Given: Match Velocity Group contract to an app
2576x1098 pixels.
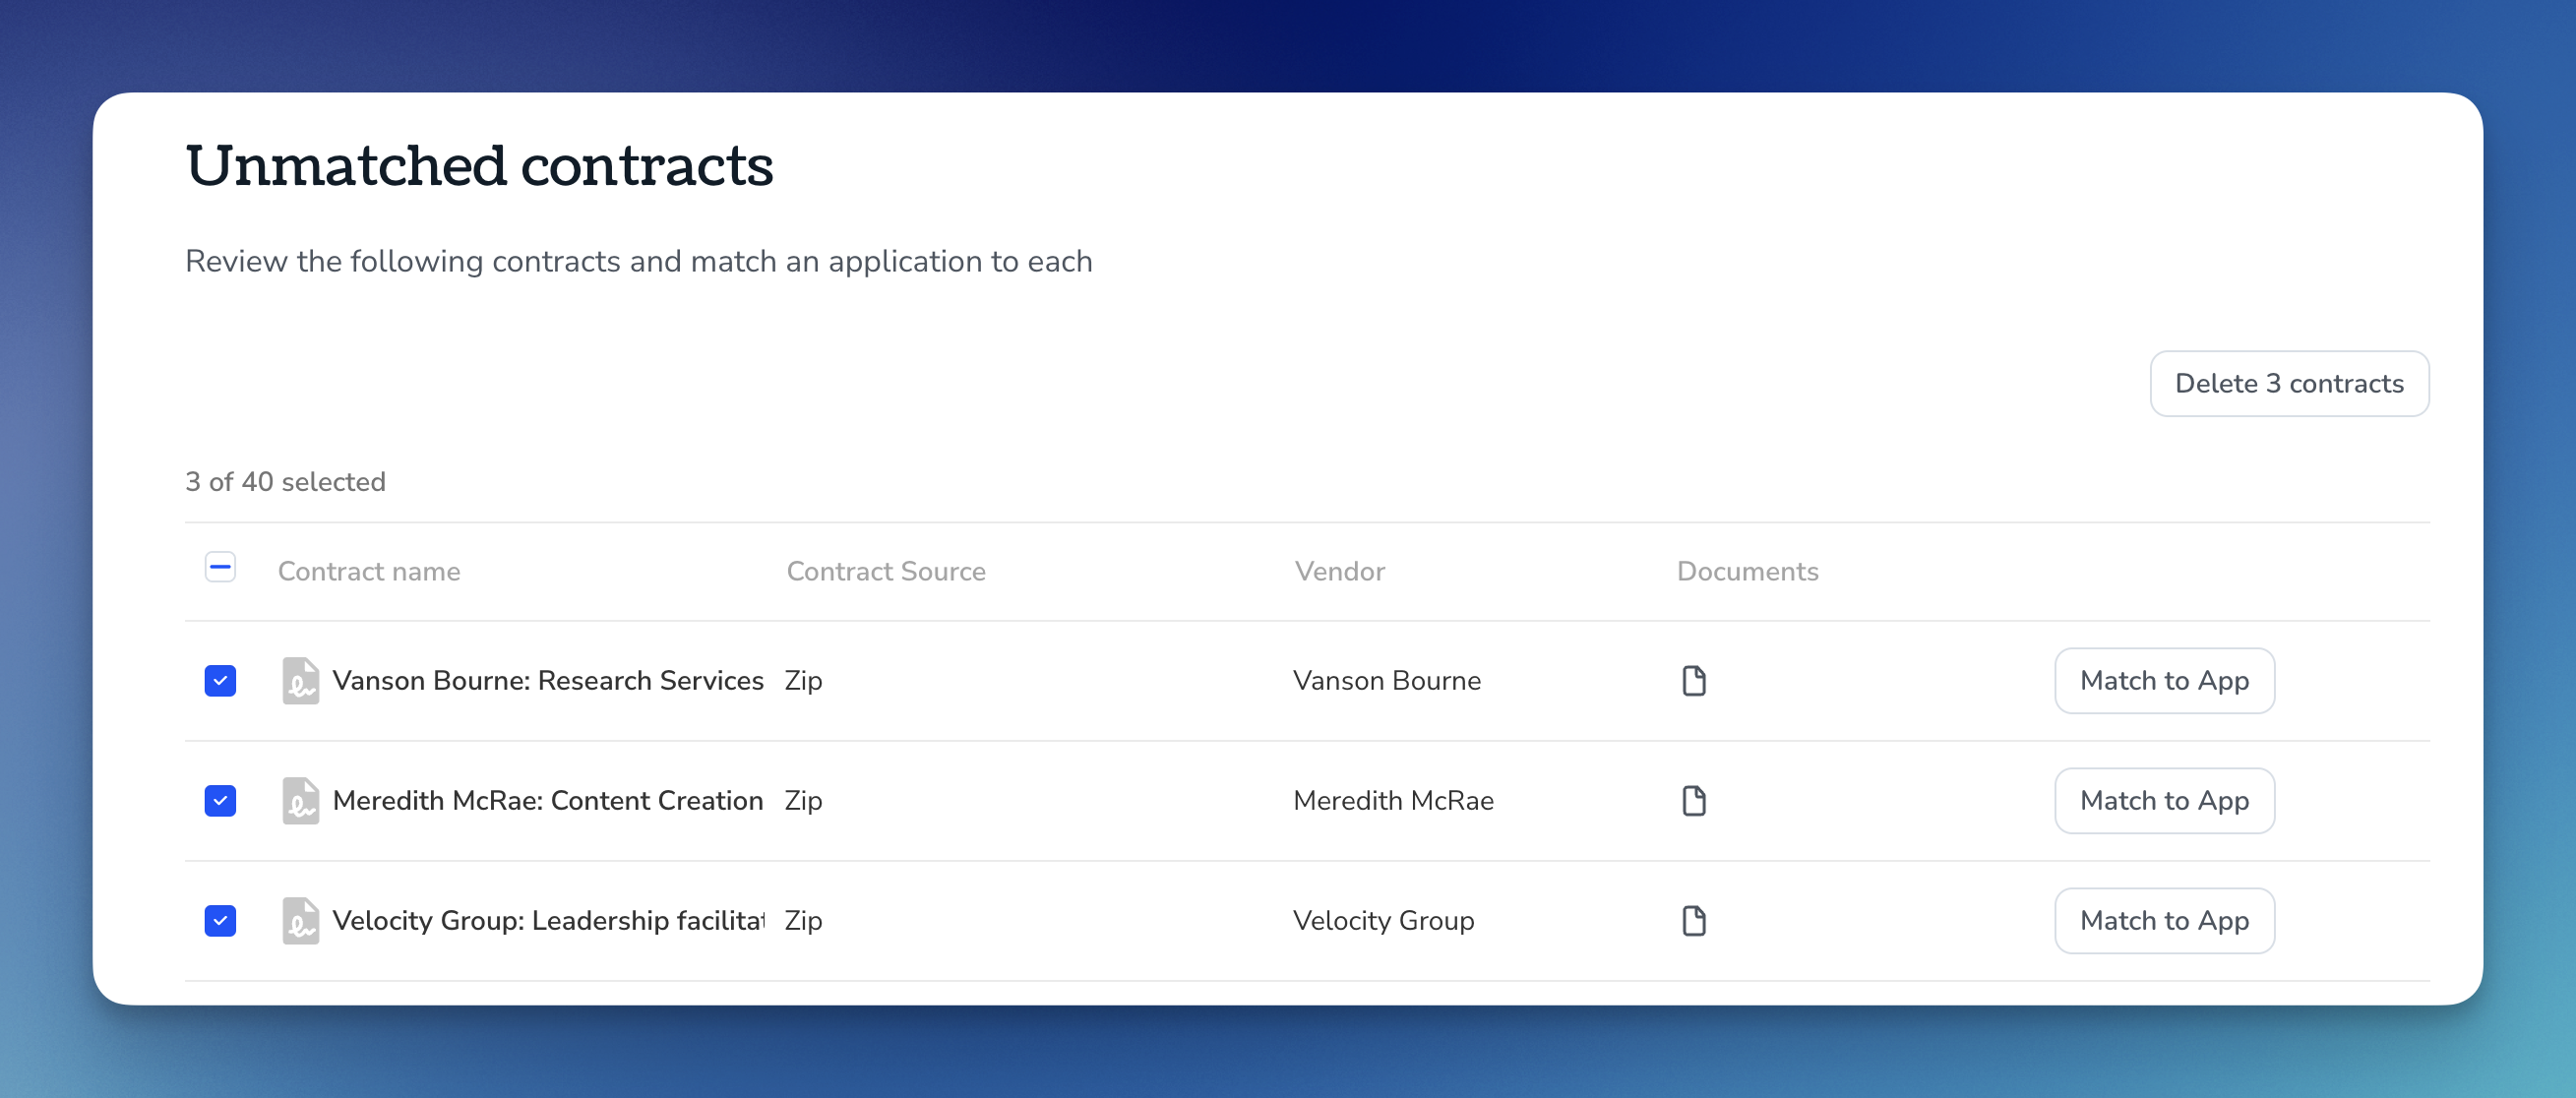Looking at the screenshot, I should [x=2164, y=921].
